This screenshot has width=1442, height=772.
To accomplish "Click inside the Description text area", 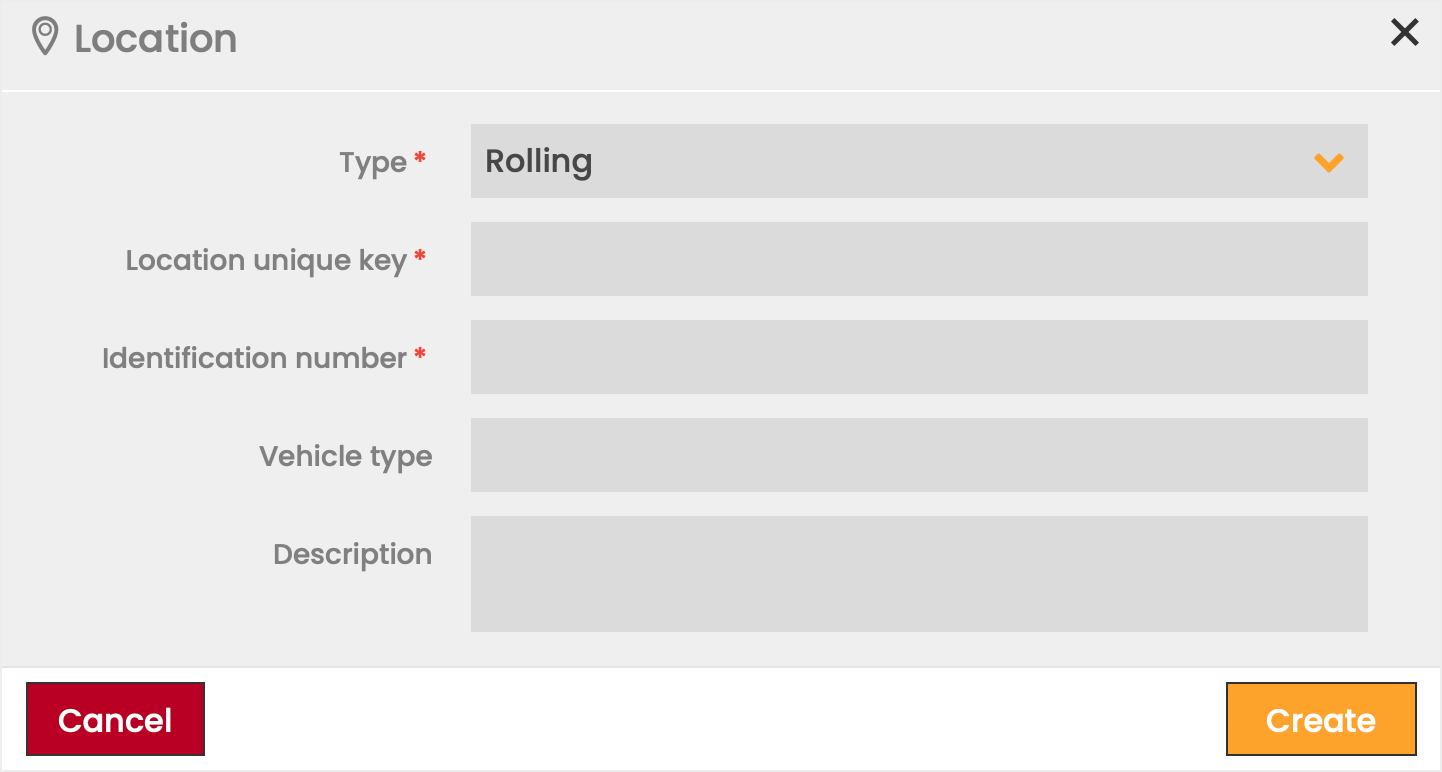I will point(918,573).
